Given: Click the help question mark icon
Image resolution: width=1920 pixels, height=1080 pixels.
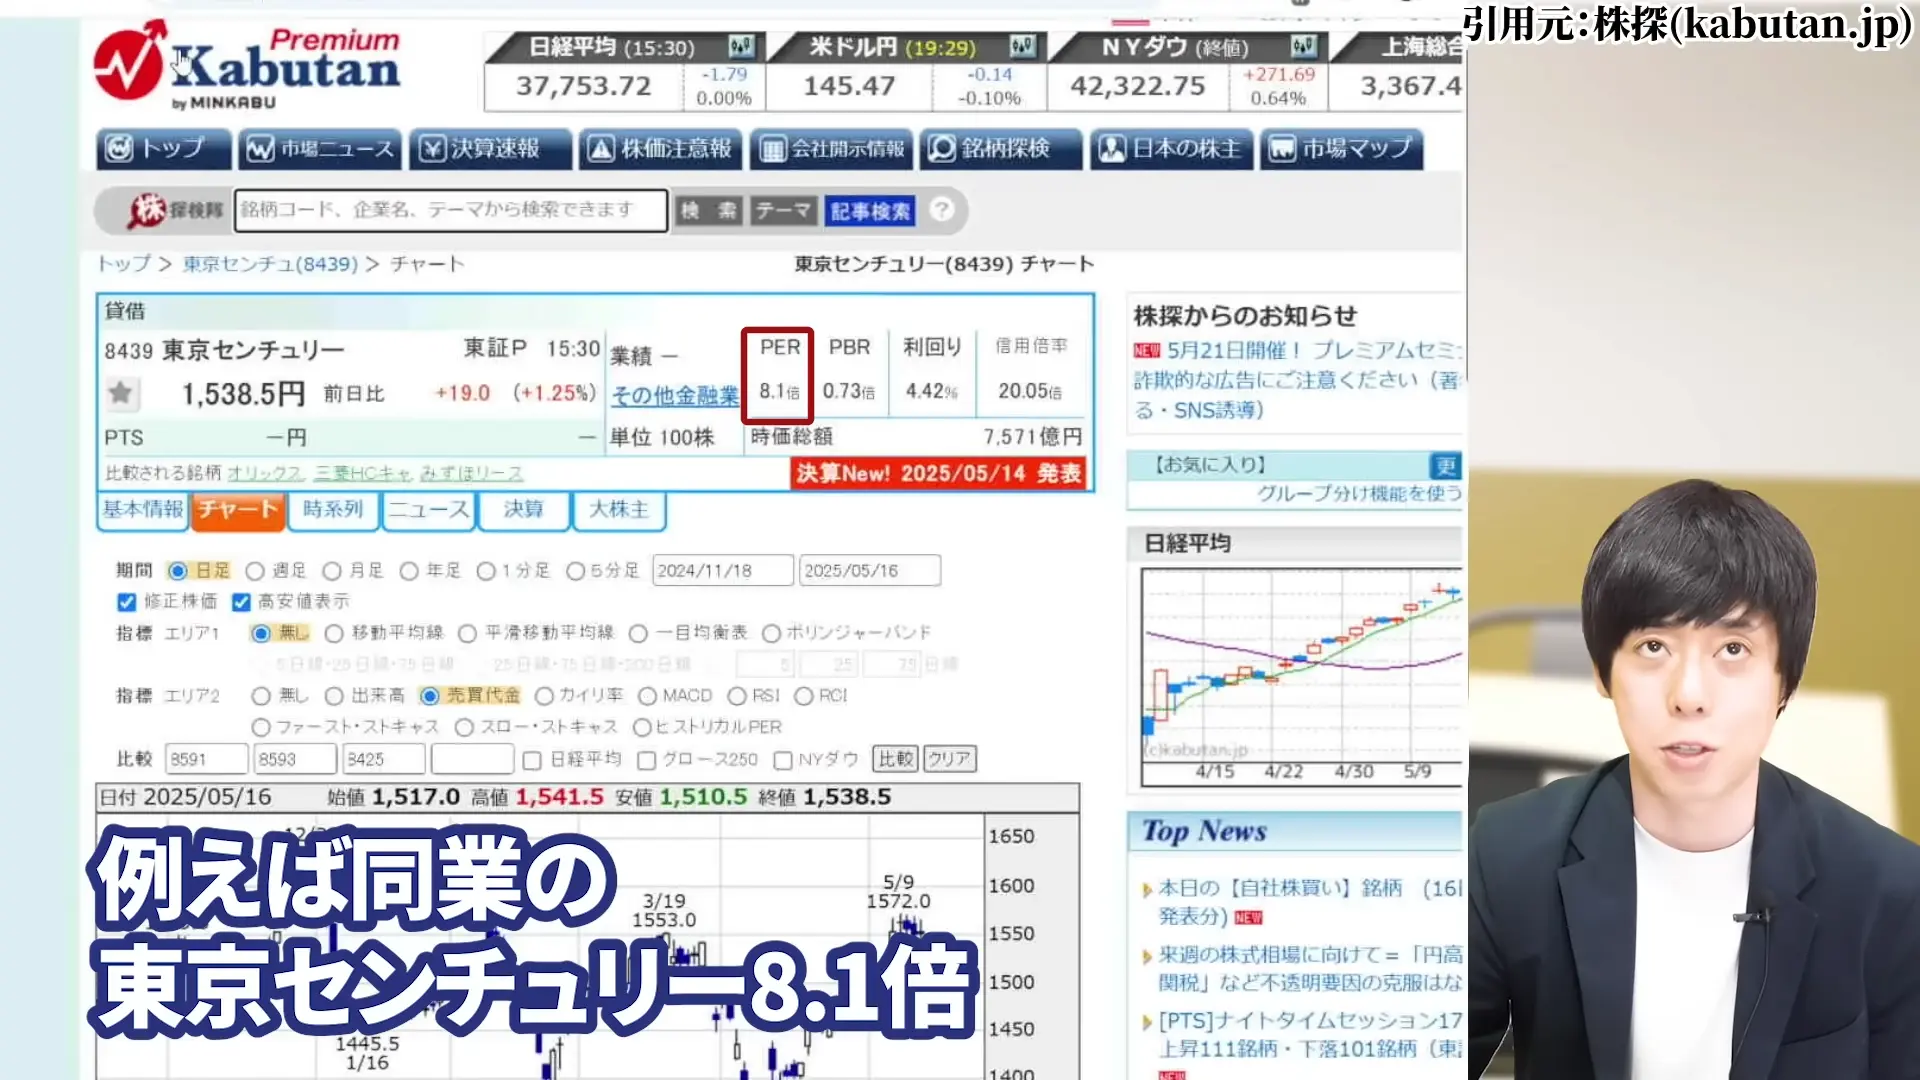Looking at the screenshot, I should point(941,210).
